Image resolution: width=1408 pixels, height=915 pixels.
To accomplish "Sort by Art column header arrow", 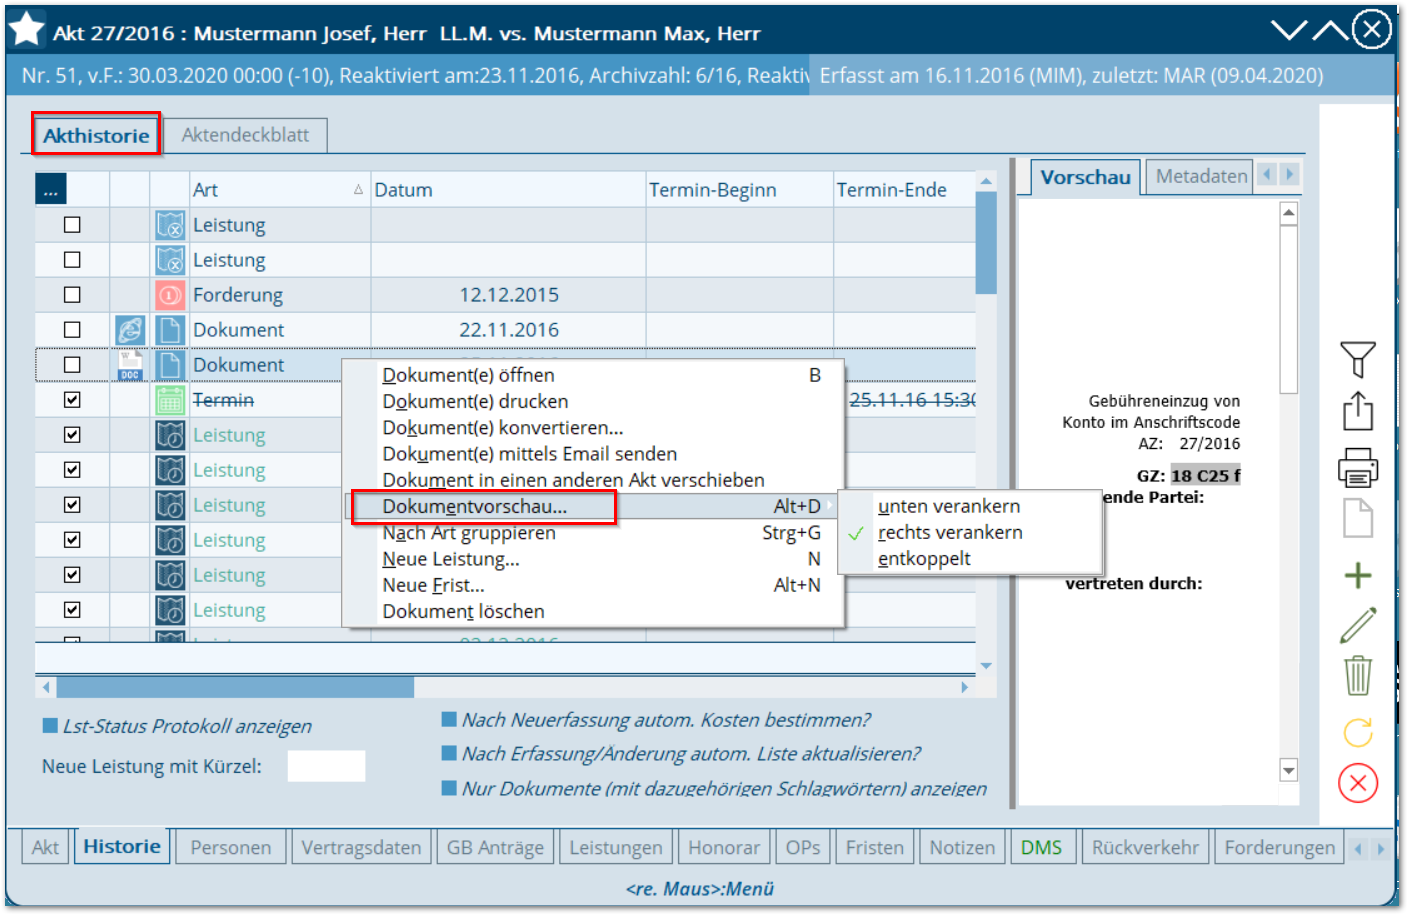I will [x=358, y=189].
